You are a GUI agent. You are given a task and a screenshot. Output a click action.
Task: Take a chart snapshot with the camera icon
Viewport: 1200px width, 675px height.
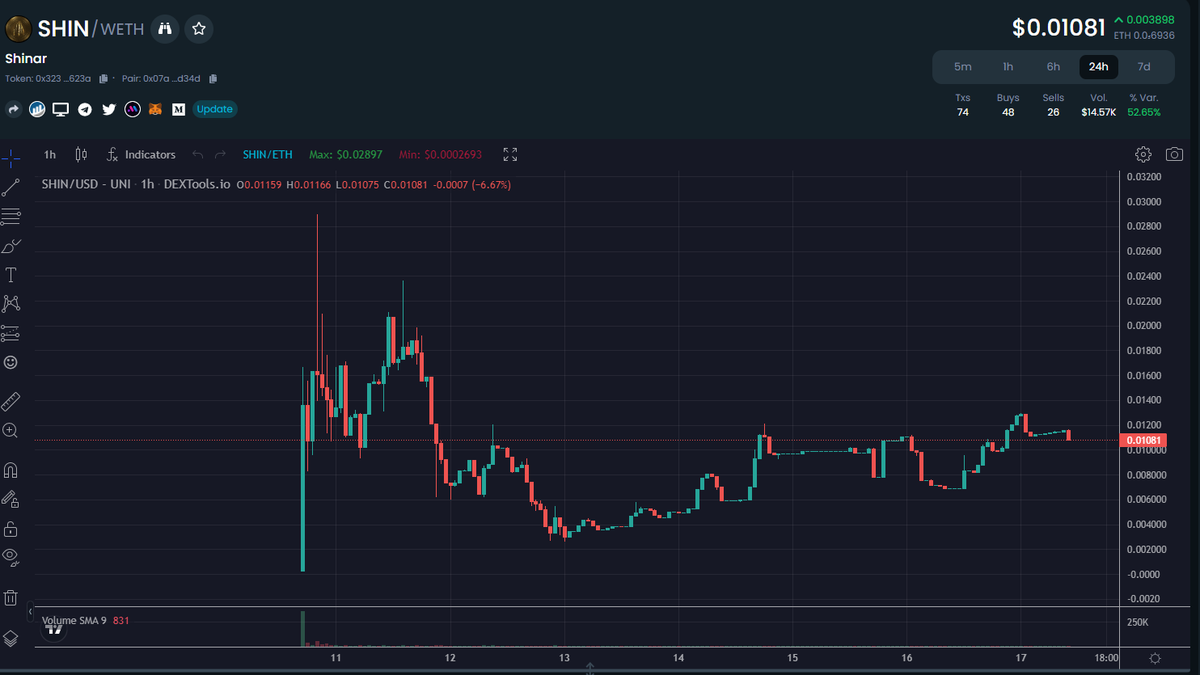pyautogui.click(x=1173, y=154)
